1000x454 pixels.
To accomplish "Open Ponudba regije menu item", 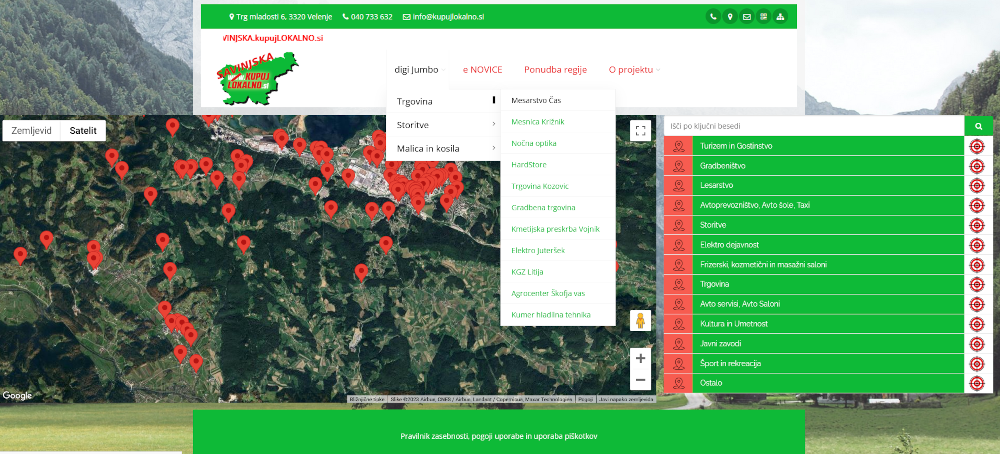I will click(x=555, y=70).
